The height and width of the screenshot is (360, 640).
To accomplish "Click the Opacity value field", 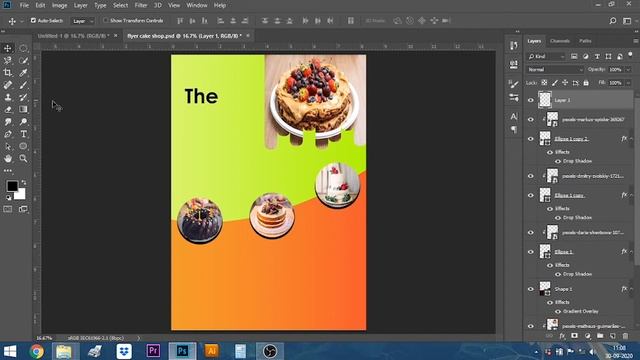I will point(616,70).
